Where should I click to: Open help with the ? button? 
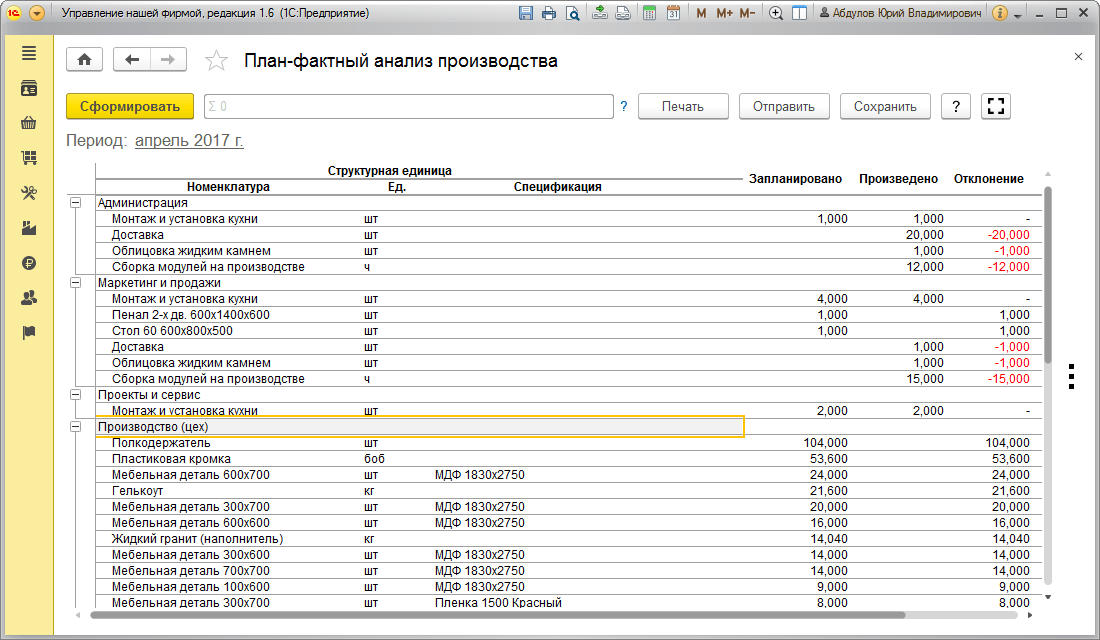[x=955, y=107]
